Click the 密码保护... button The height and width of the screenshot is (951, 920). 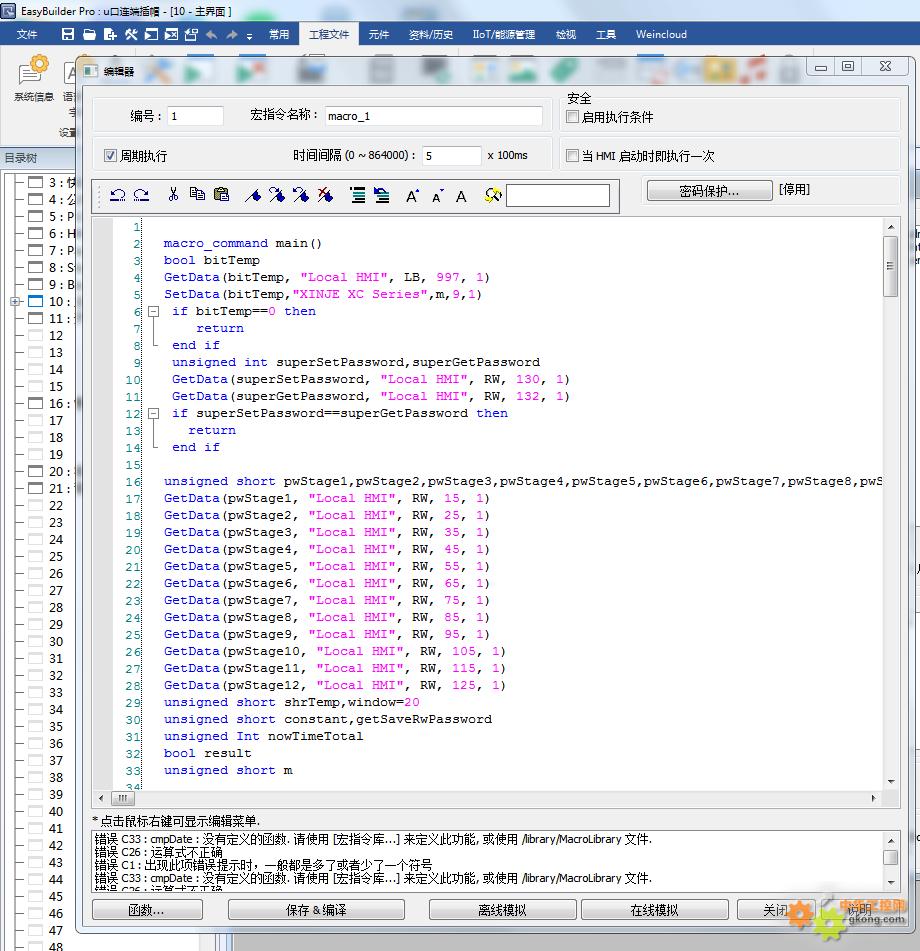[x=710, y=191]
